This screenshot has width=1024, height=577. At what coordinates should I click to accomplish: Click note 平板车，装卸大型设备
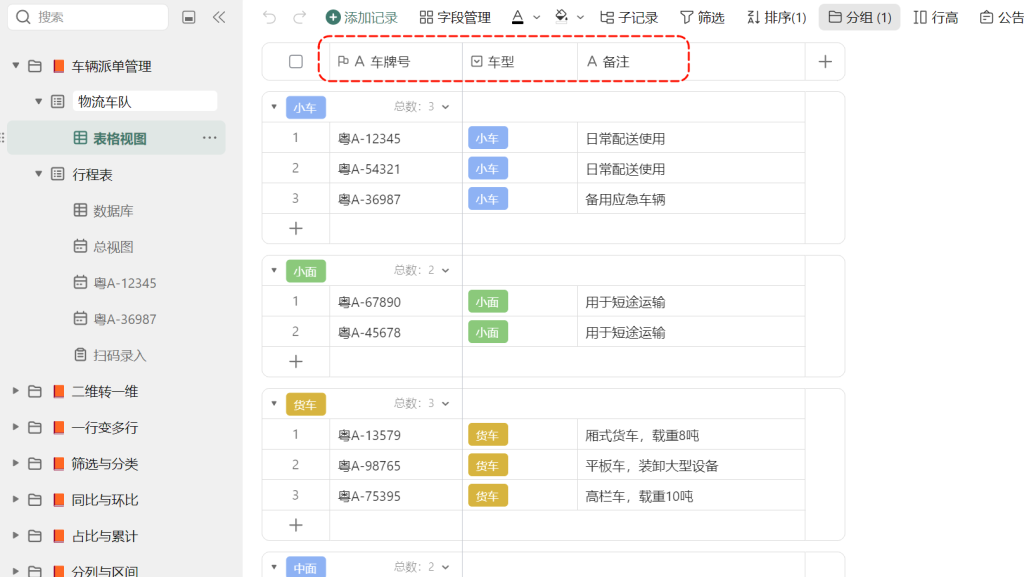(652, 465)
